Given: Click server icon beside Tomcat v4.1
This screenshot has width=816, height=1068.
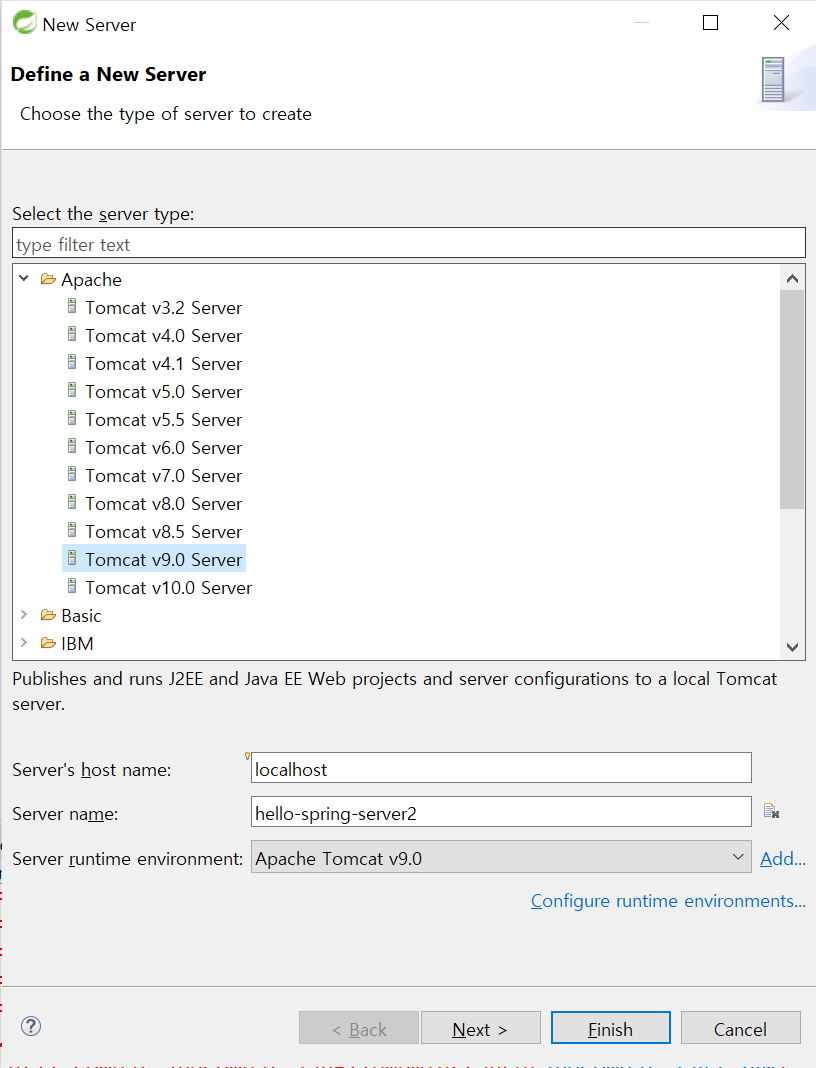Looking at the screenshot, I should click(x=72, y=362).
